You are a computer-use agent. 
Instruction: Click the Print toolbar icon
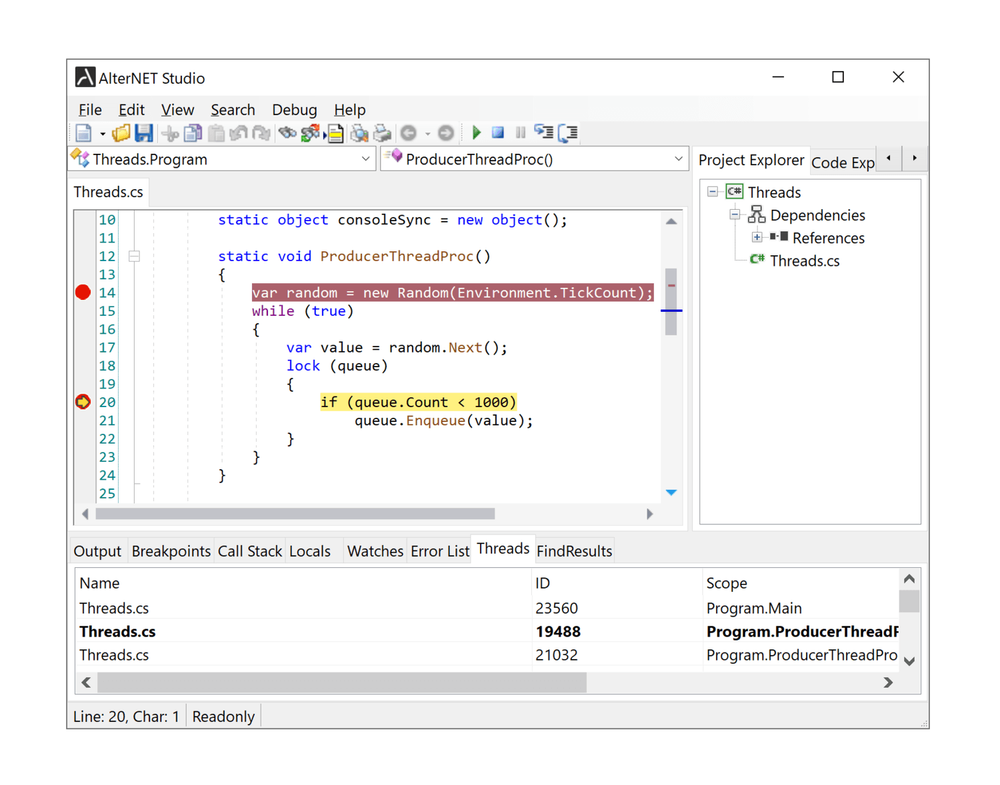[x=381, y=132]
